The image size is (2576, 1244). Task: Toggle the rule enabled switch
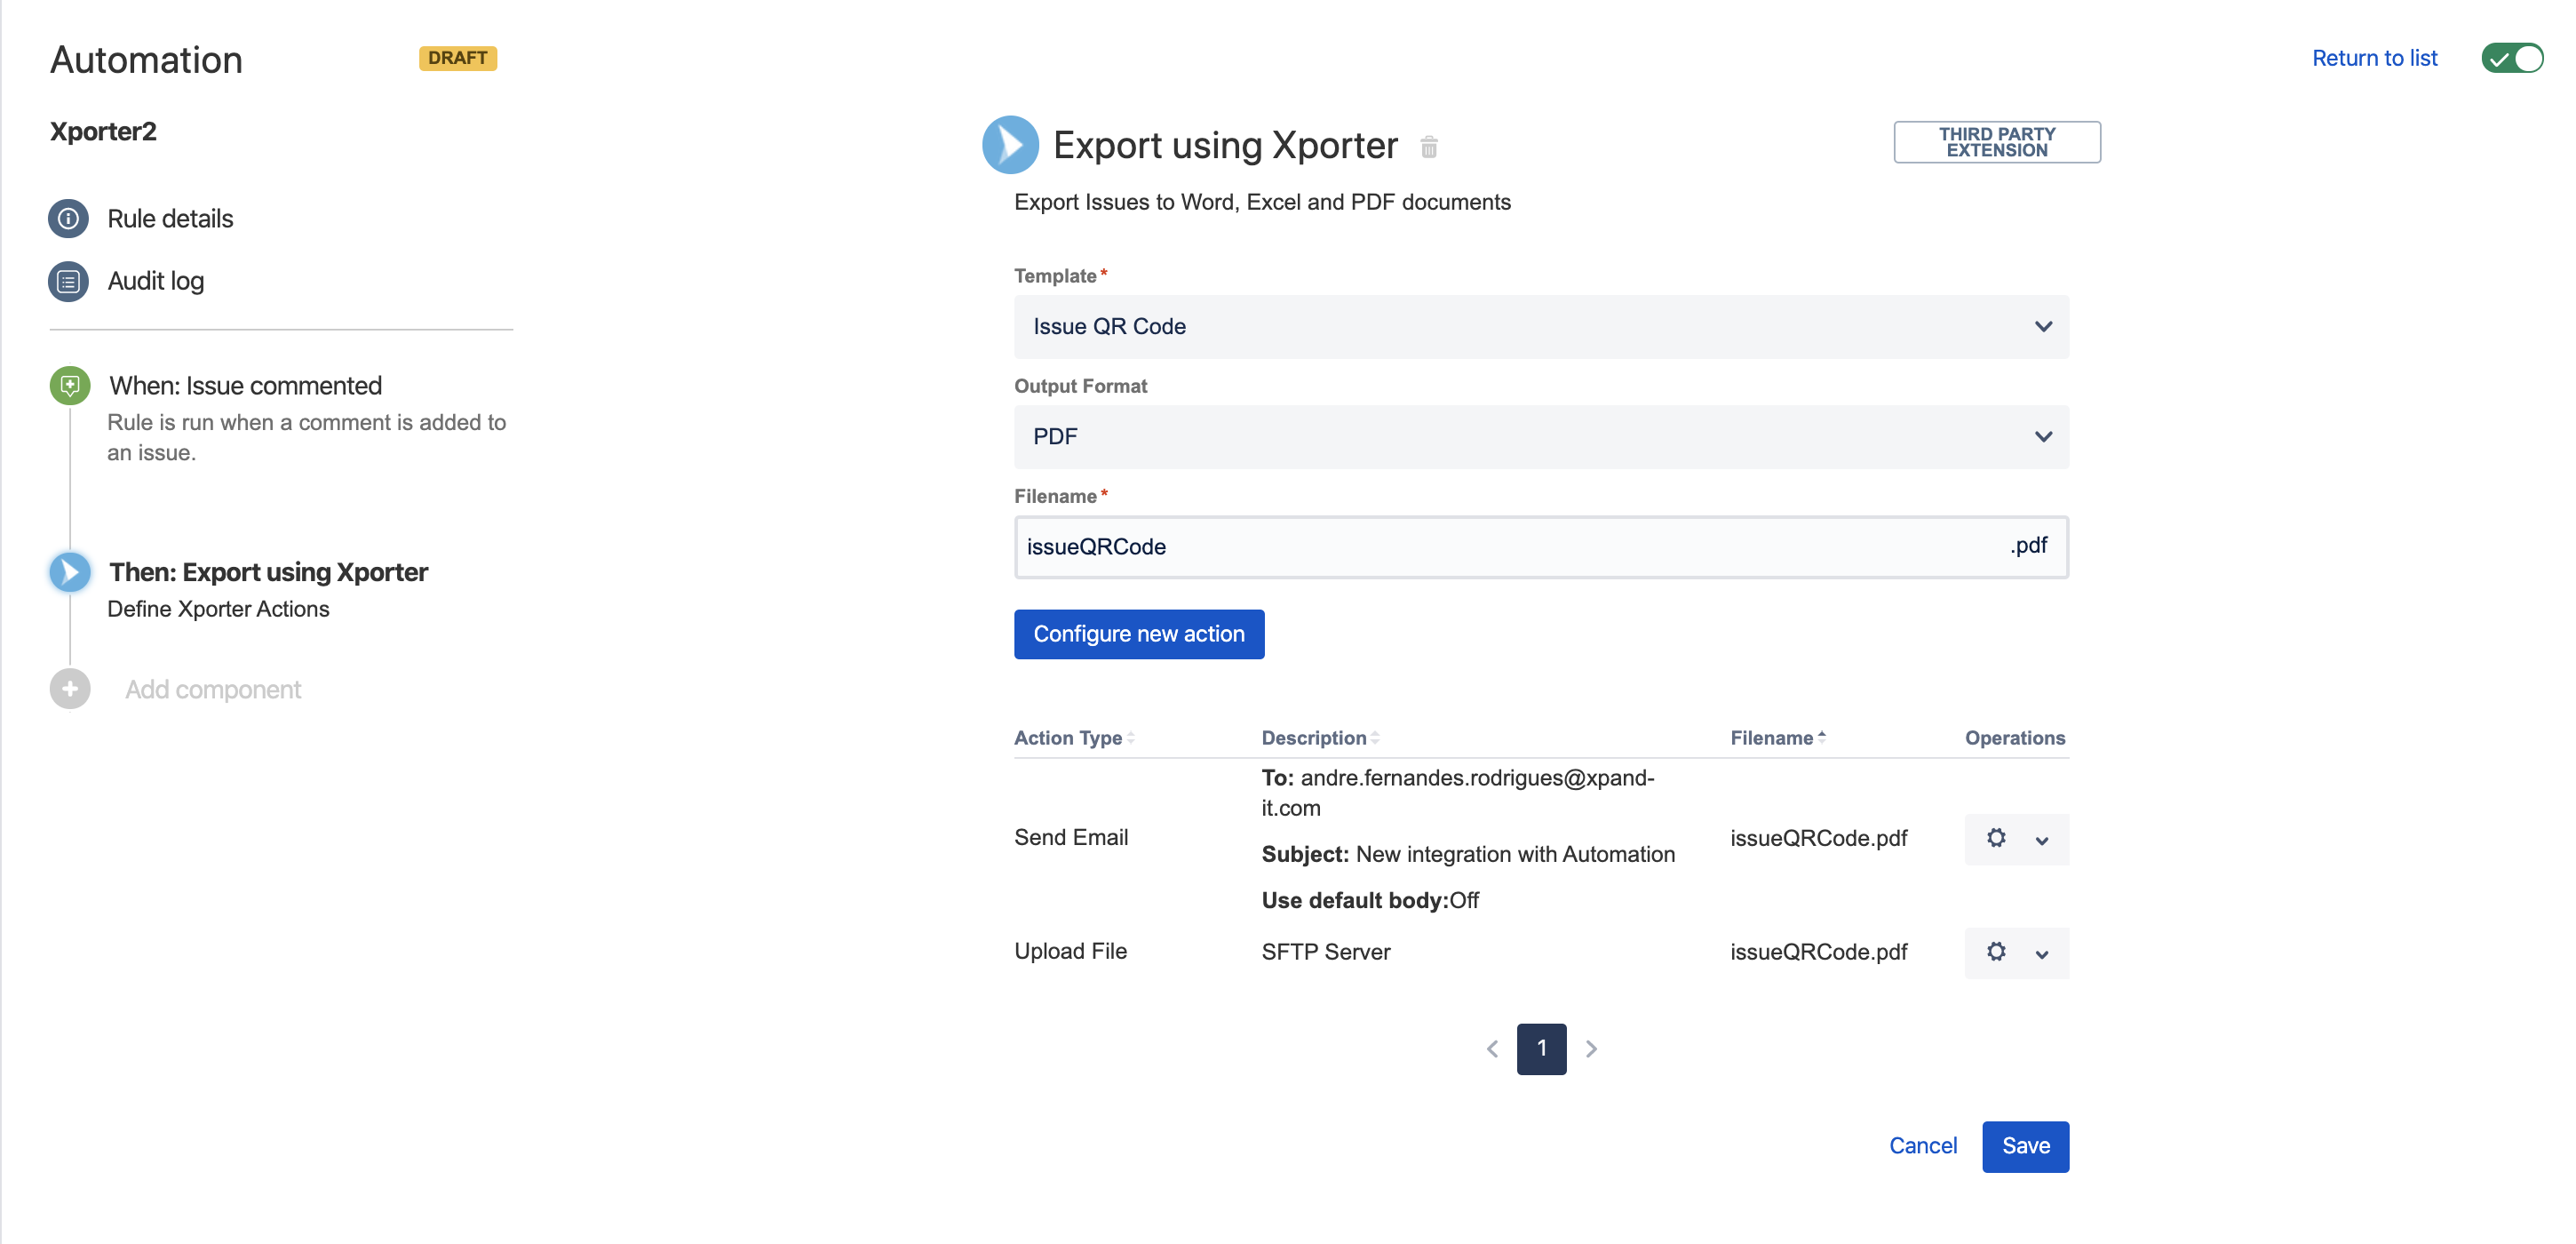[2511, 58]
